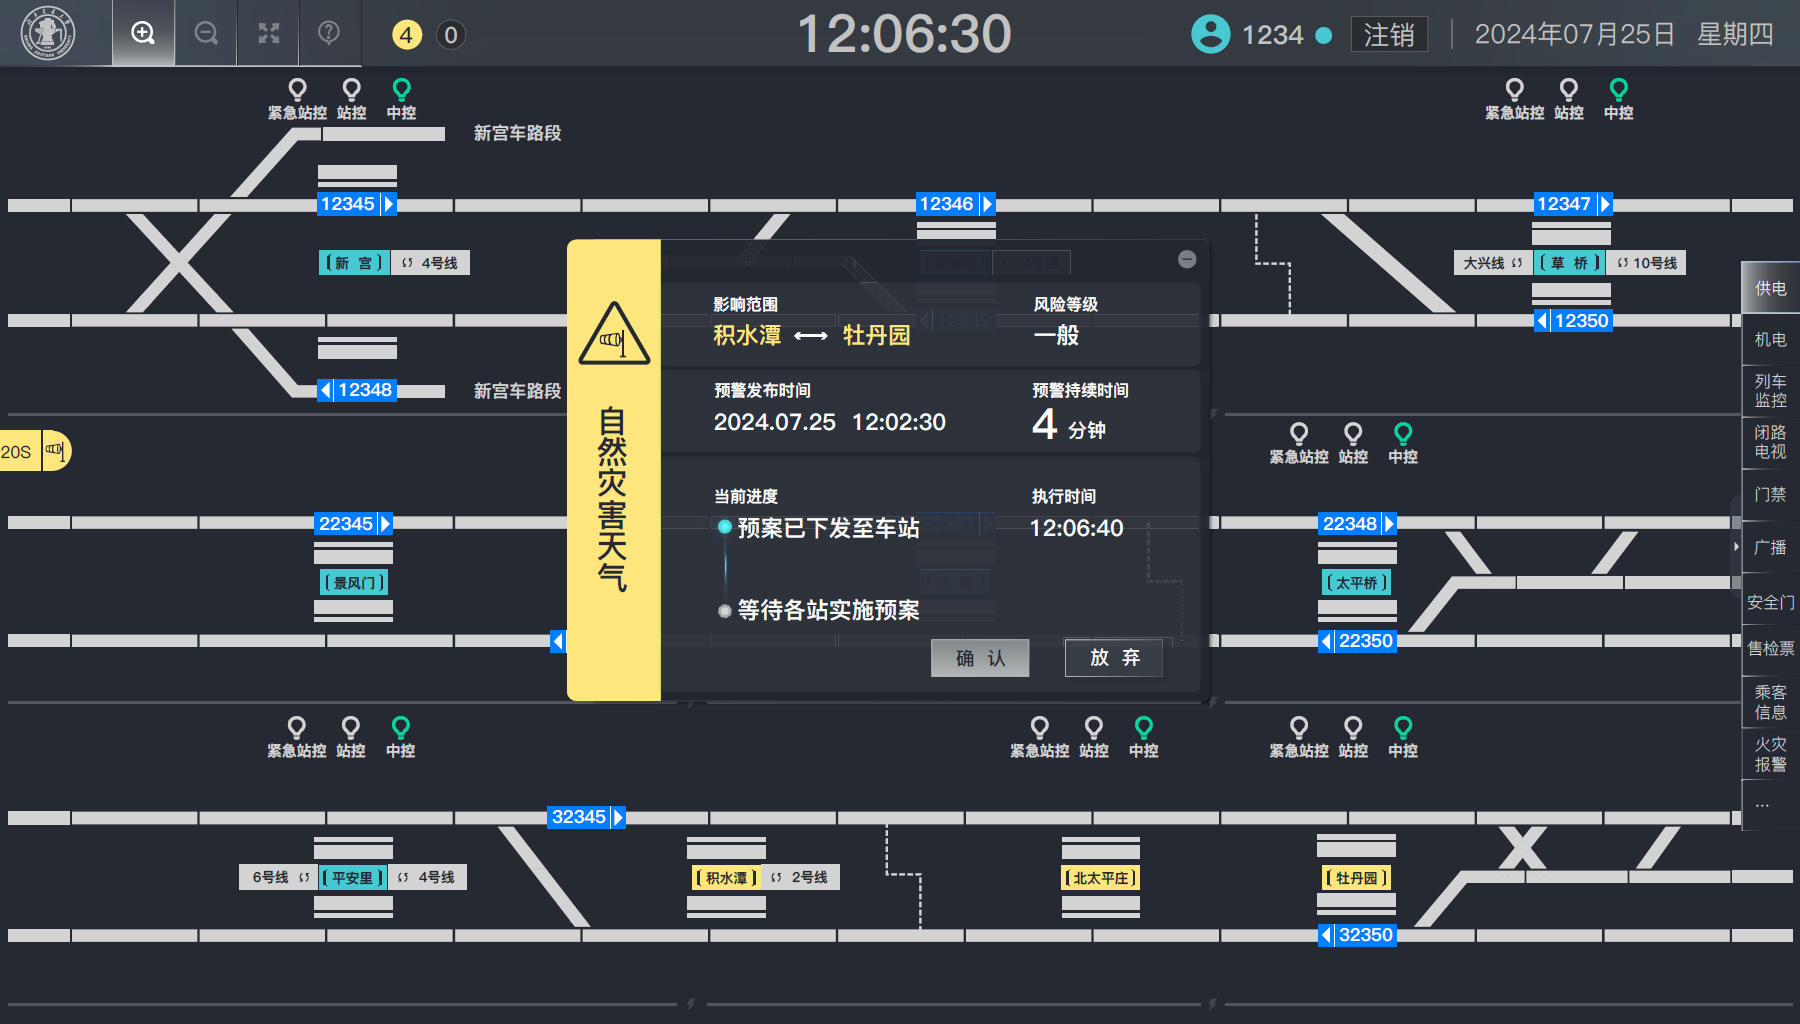Open the 火灾报警 sidebar tab
This screenshot has width=1800, height=1024.
pos(1770,754)
